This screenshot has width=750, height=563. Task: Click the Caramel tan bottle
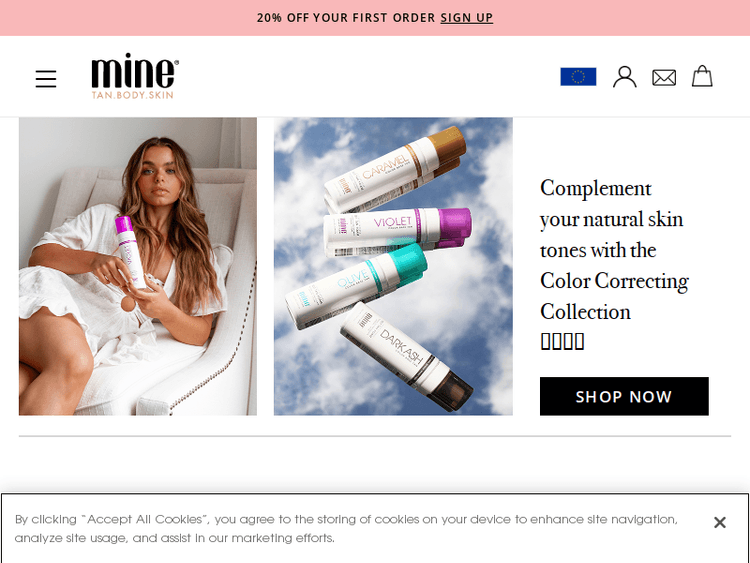click(x=395, y=169)
